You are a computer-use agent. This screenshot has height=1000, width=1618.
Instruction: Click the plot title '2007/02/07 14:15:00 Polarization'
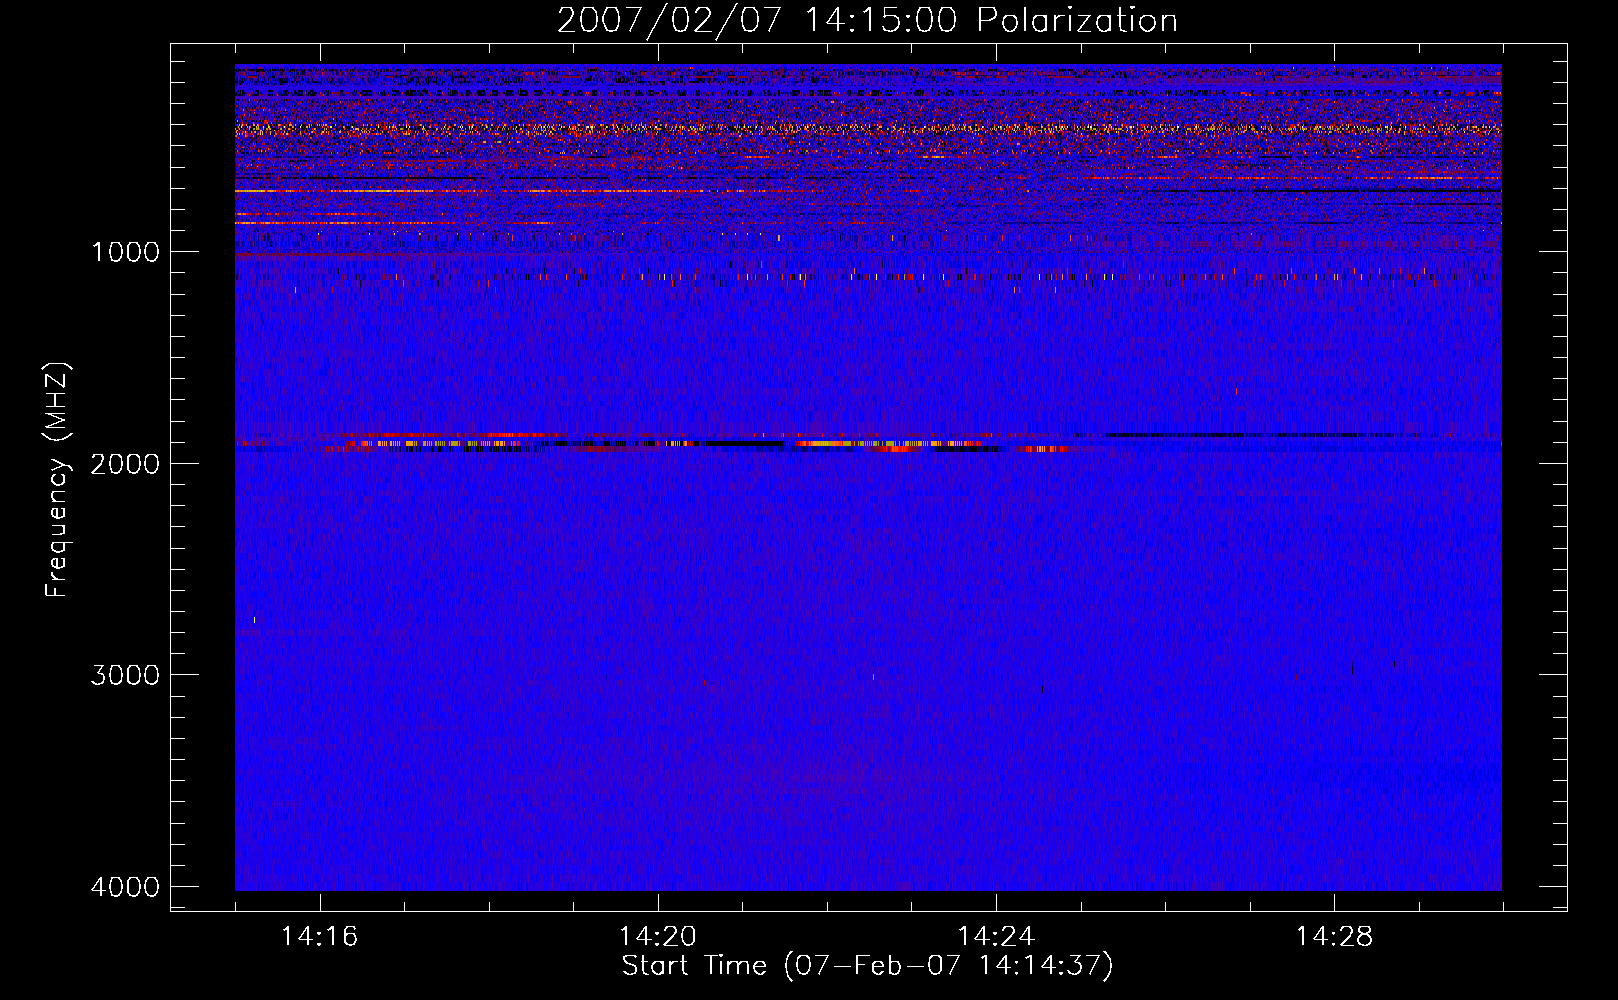(x=867, y=20)
